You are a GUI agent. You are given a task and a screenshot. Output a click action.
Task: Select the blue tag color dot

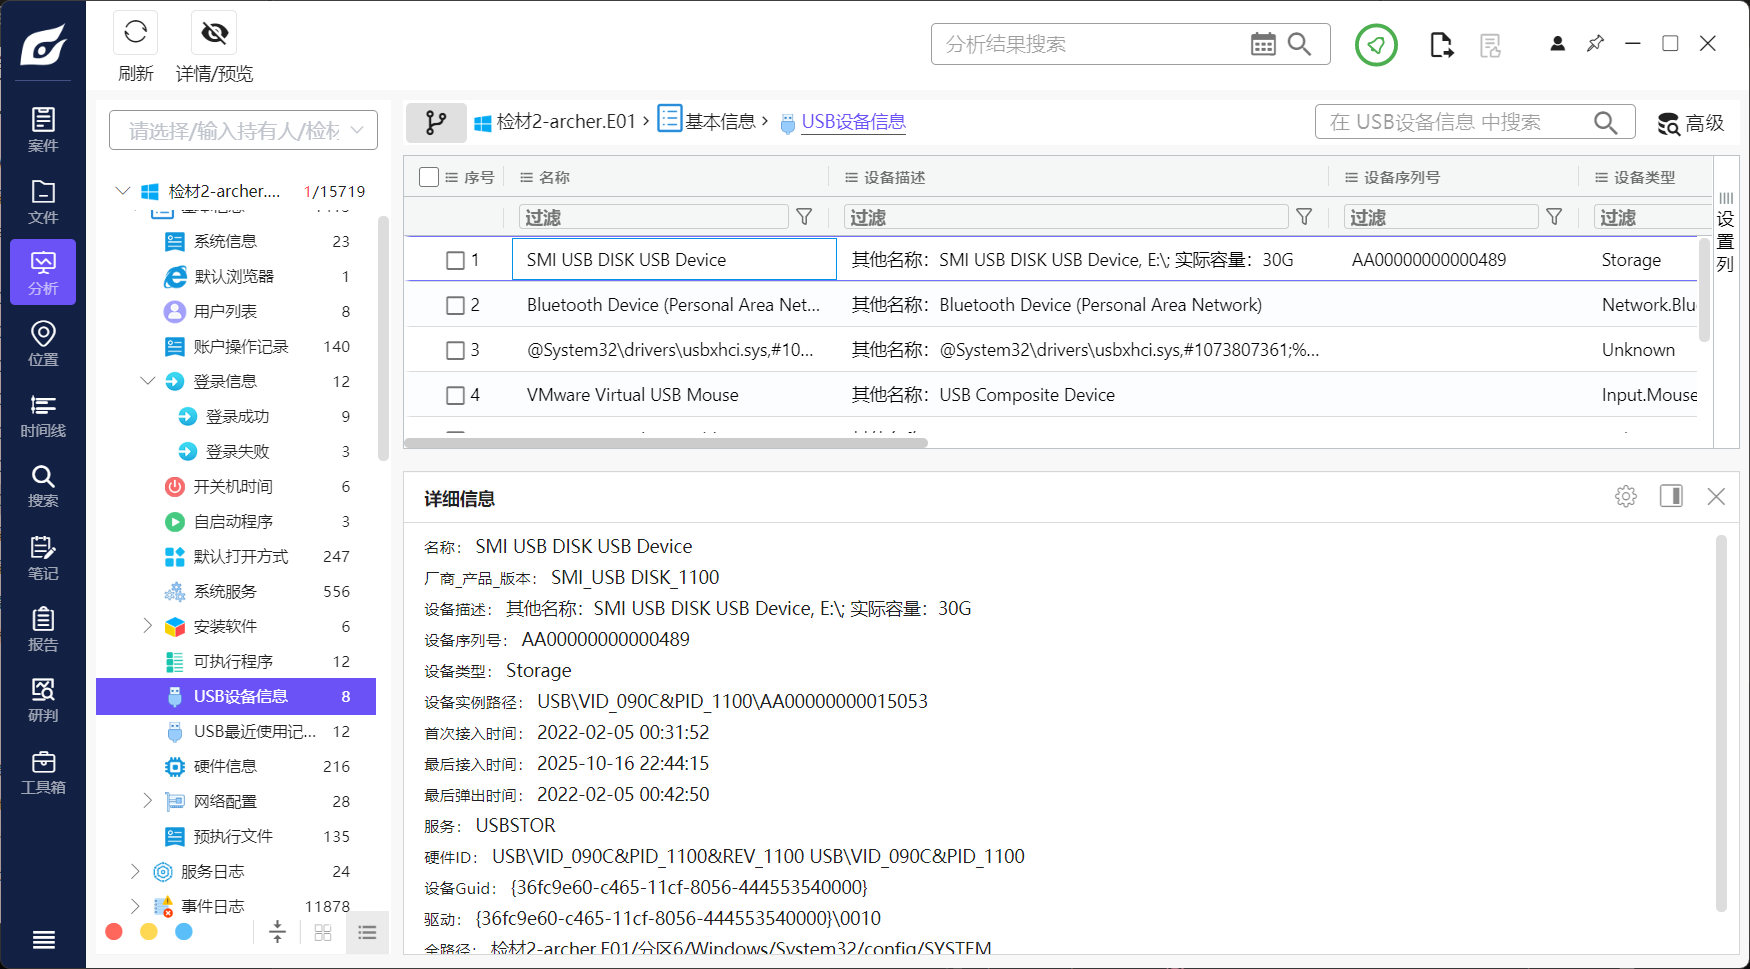click(x=183, y=931)
